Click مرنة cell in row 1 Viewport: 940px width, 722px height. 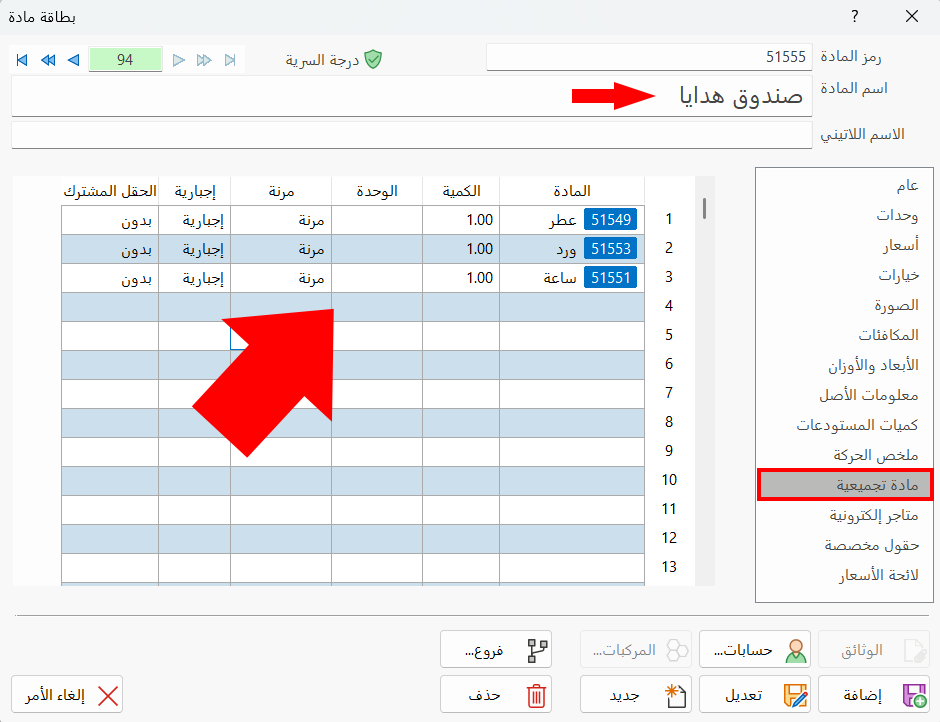point(281,220)
